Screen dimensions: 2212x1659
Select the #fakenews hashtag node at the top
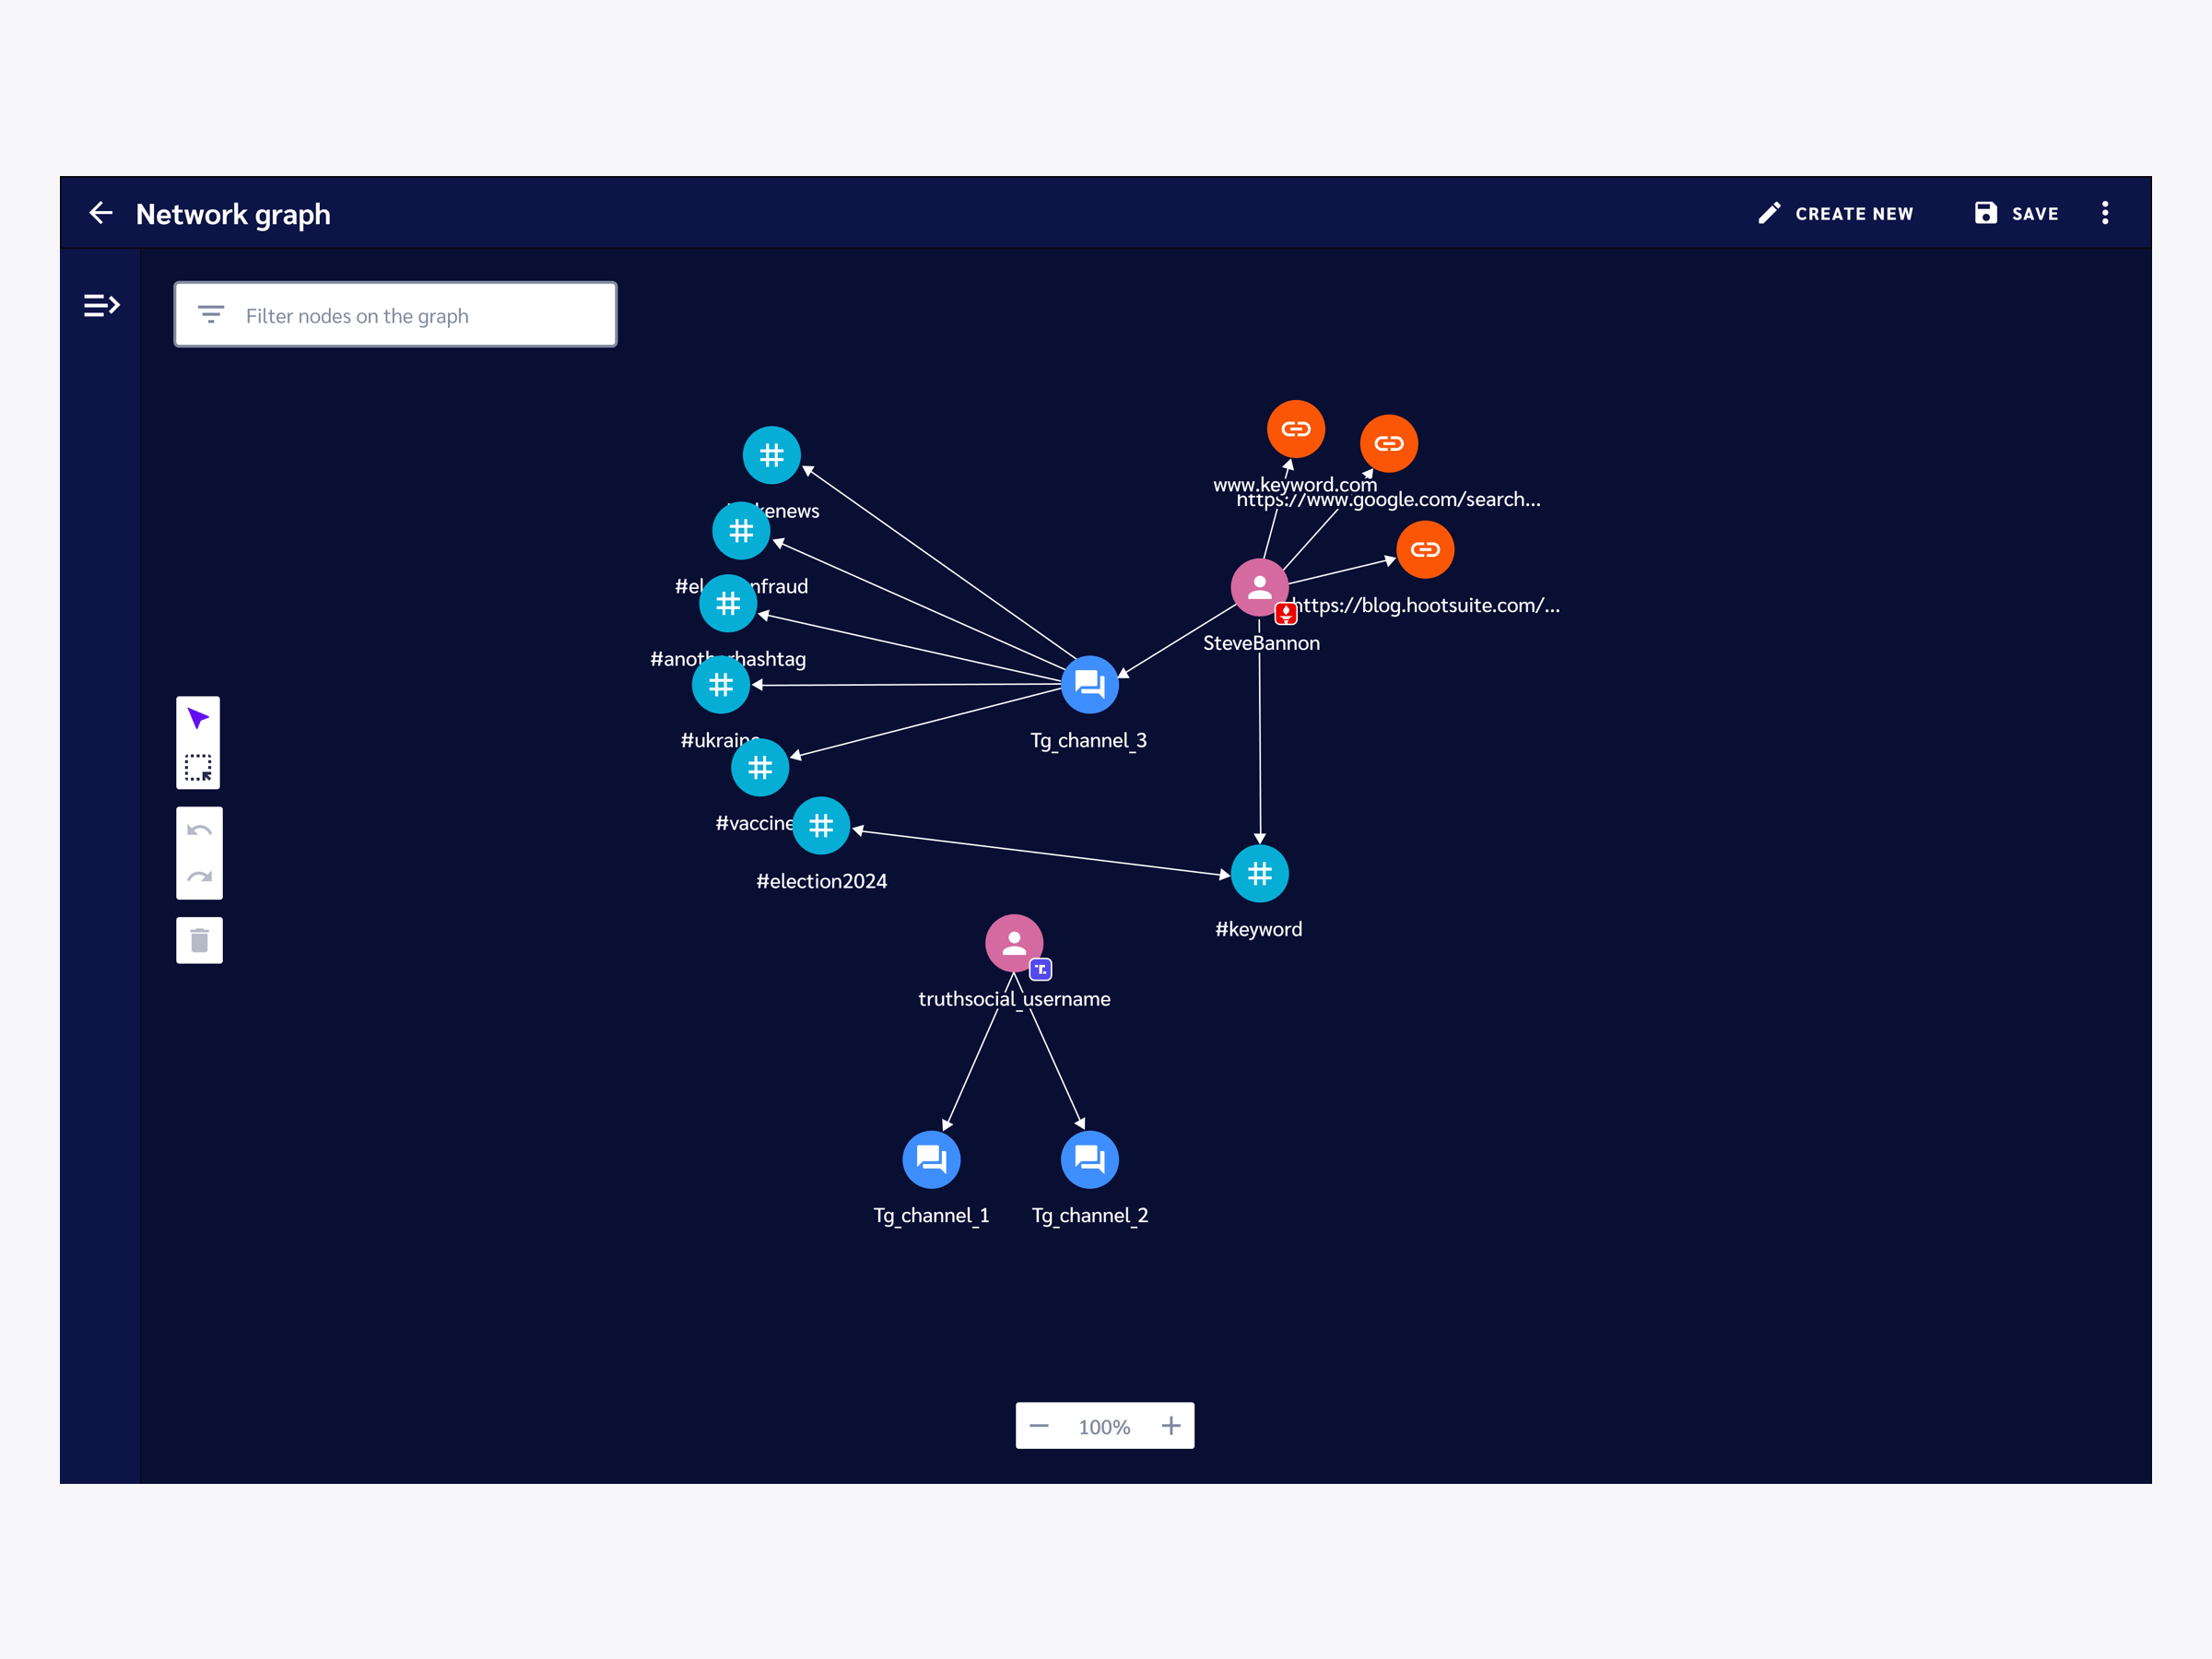coord(772,456)
